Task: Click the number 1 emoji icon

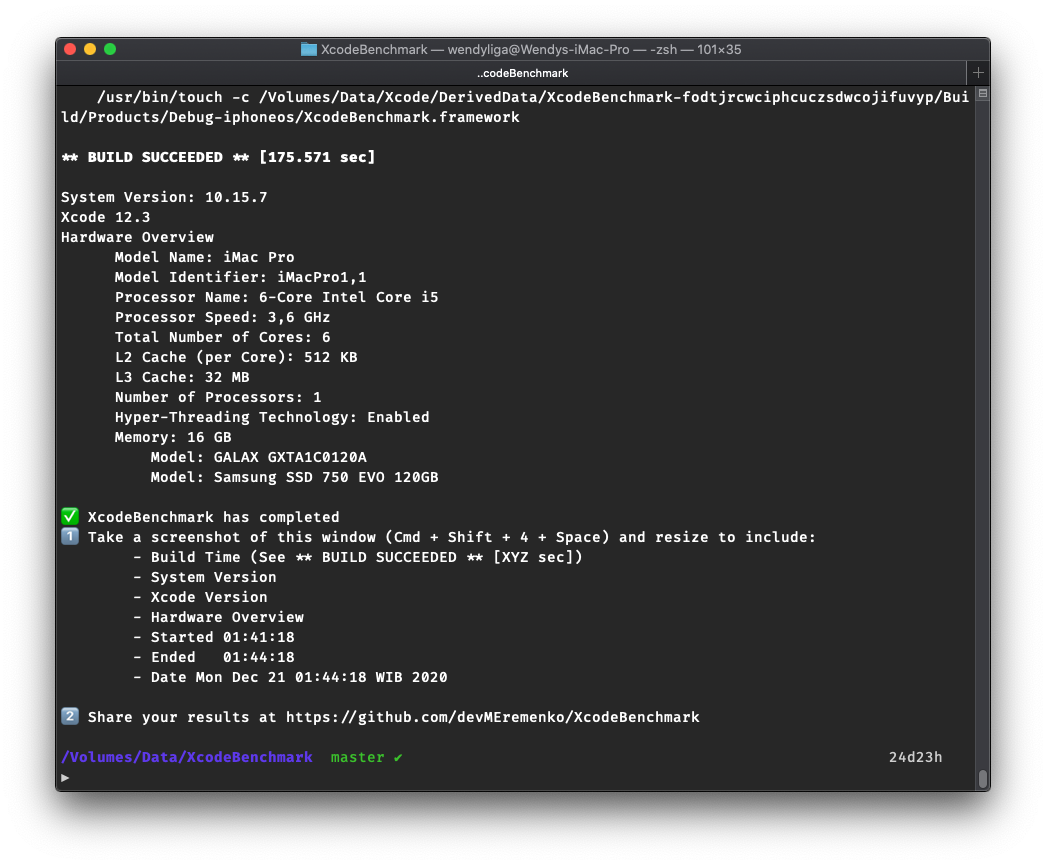Action: pos(70,536)
